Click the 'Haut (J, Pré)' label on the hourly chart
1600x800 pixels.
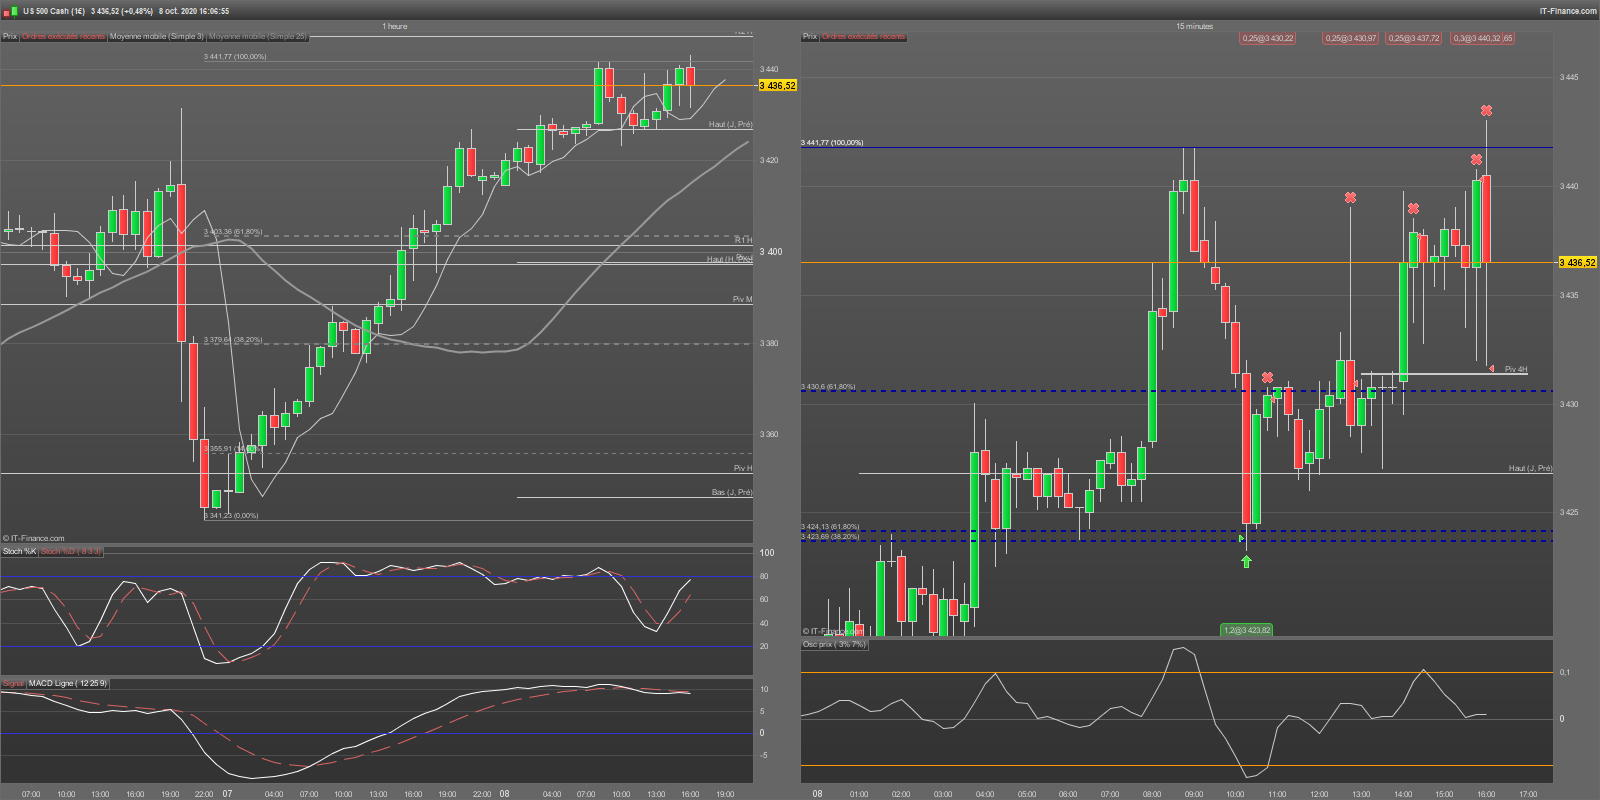tap(730, 125)
